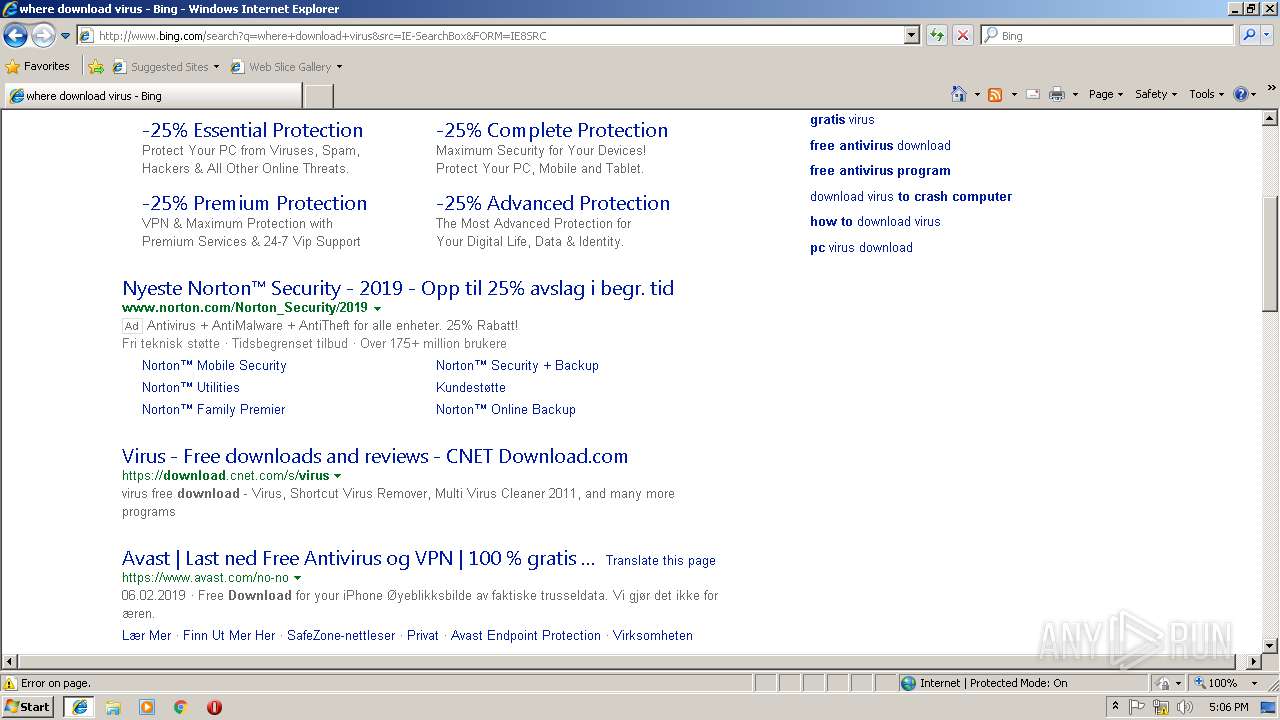The width and height of the screenshot is (1280, 720).
Task: Open Norton Family Premier sublink
Action: click(x=213, y=410)
